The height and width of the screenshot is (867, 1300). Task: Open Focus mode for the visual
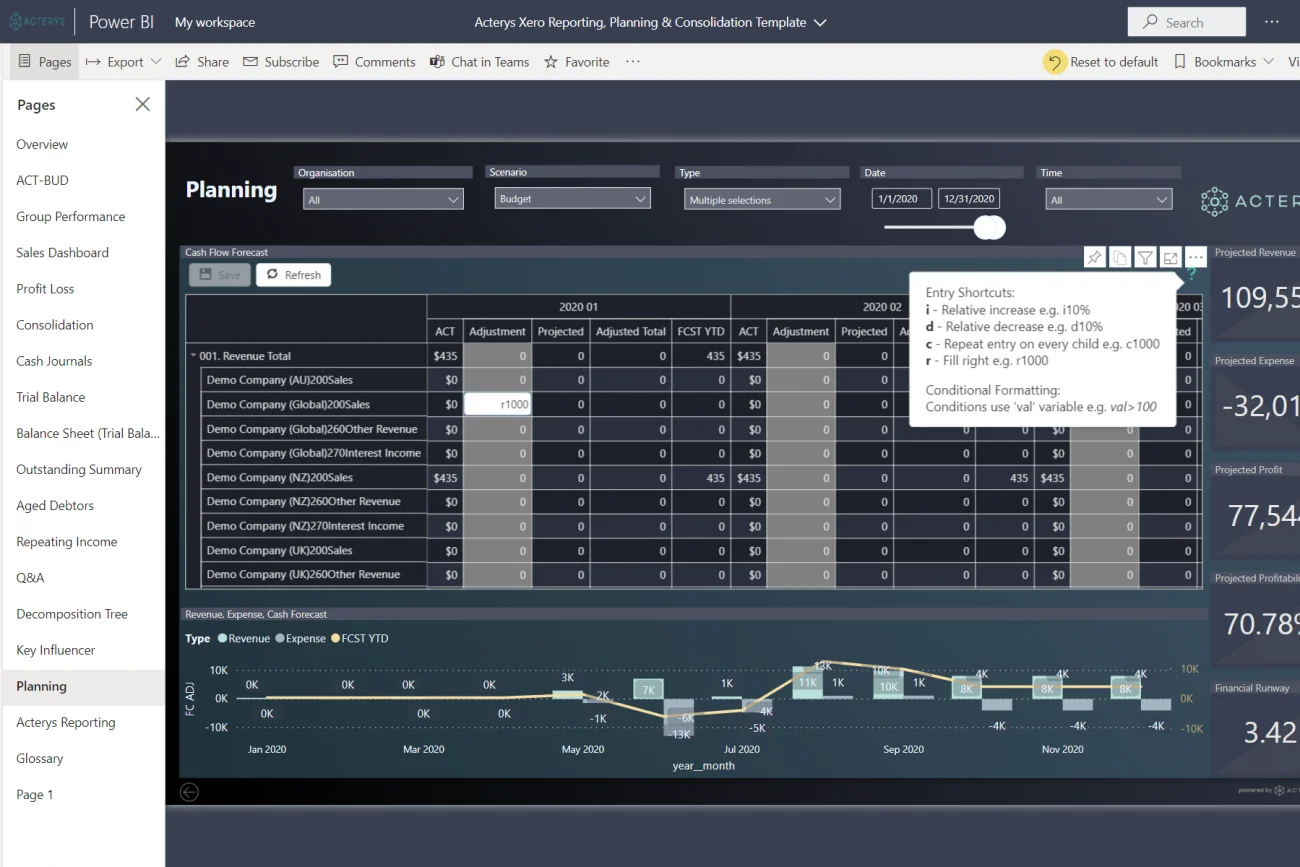click(1171, 258)
